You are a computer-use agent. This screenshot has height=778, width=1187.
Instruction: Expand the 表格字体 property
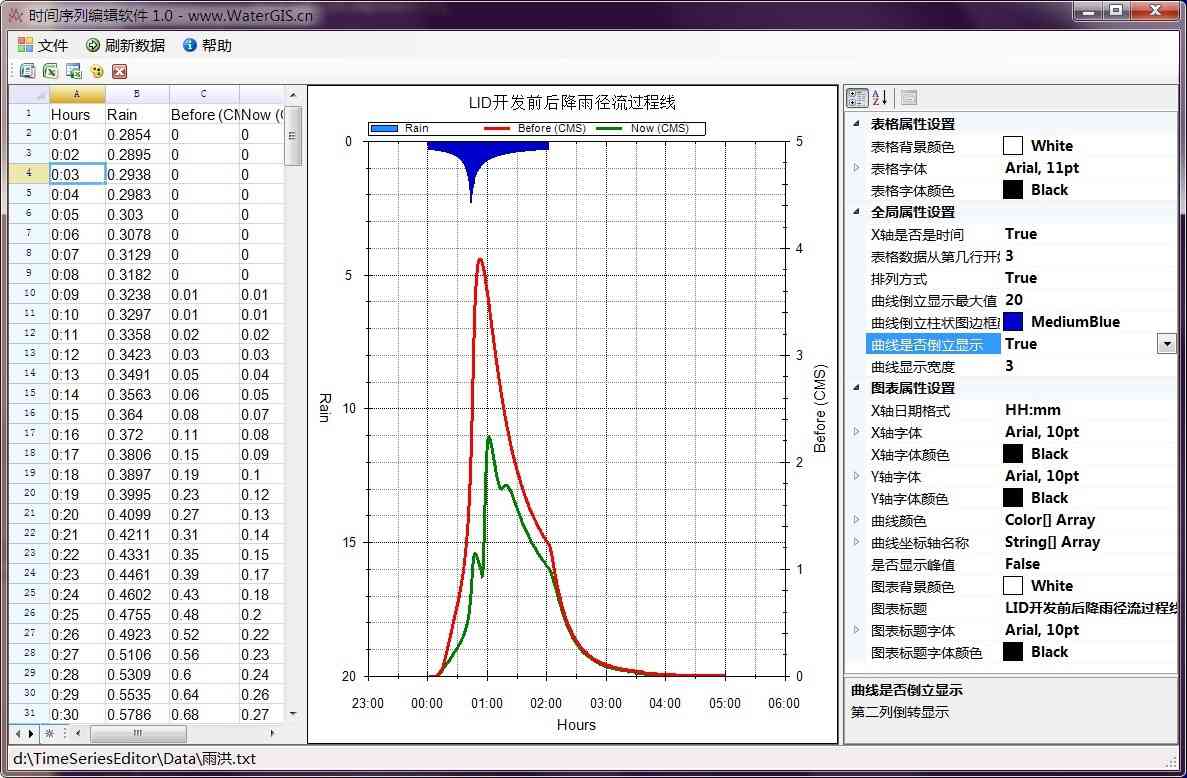(856, 168)
